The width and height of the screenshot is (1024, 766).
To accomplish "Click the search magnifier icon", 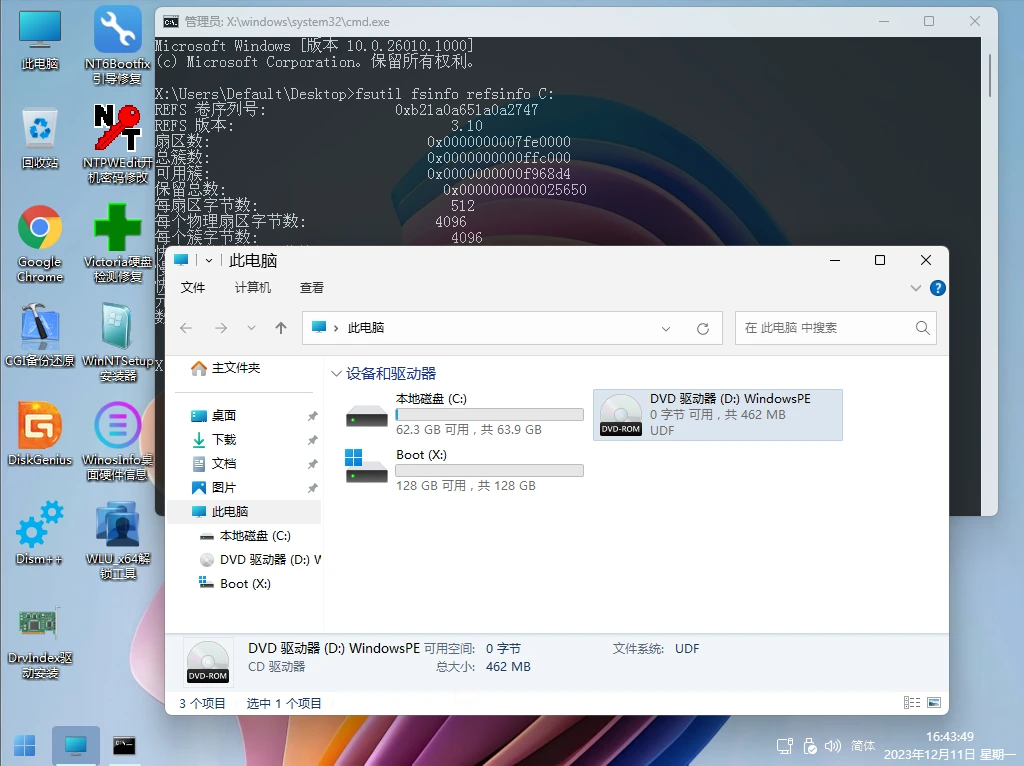I will coord(922,328).
